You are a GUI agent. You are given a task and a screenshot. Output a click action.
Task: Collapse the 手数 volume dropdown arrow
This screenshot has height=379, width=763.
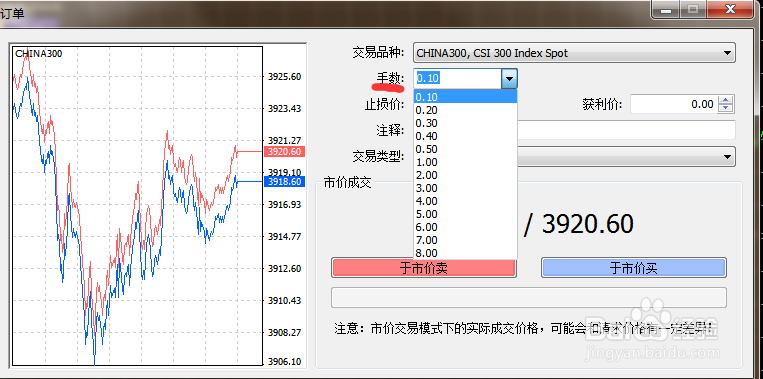[x=509, y=78]
